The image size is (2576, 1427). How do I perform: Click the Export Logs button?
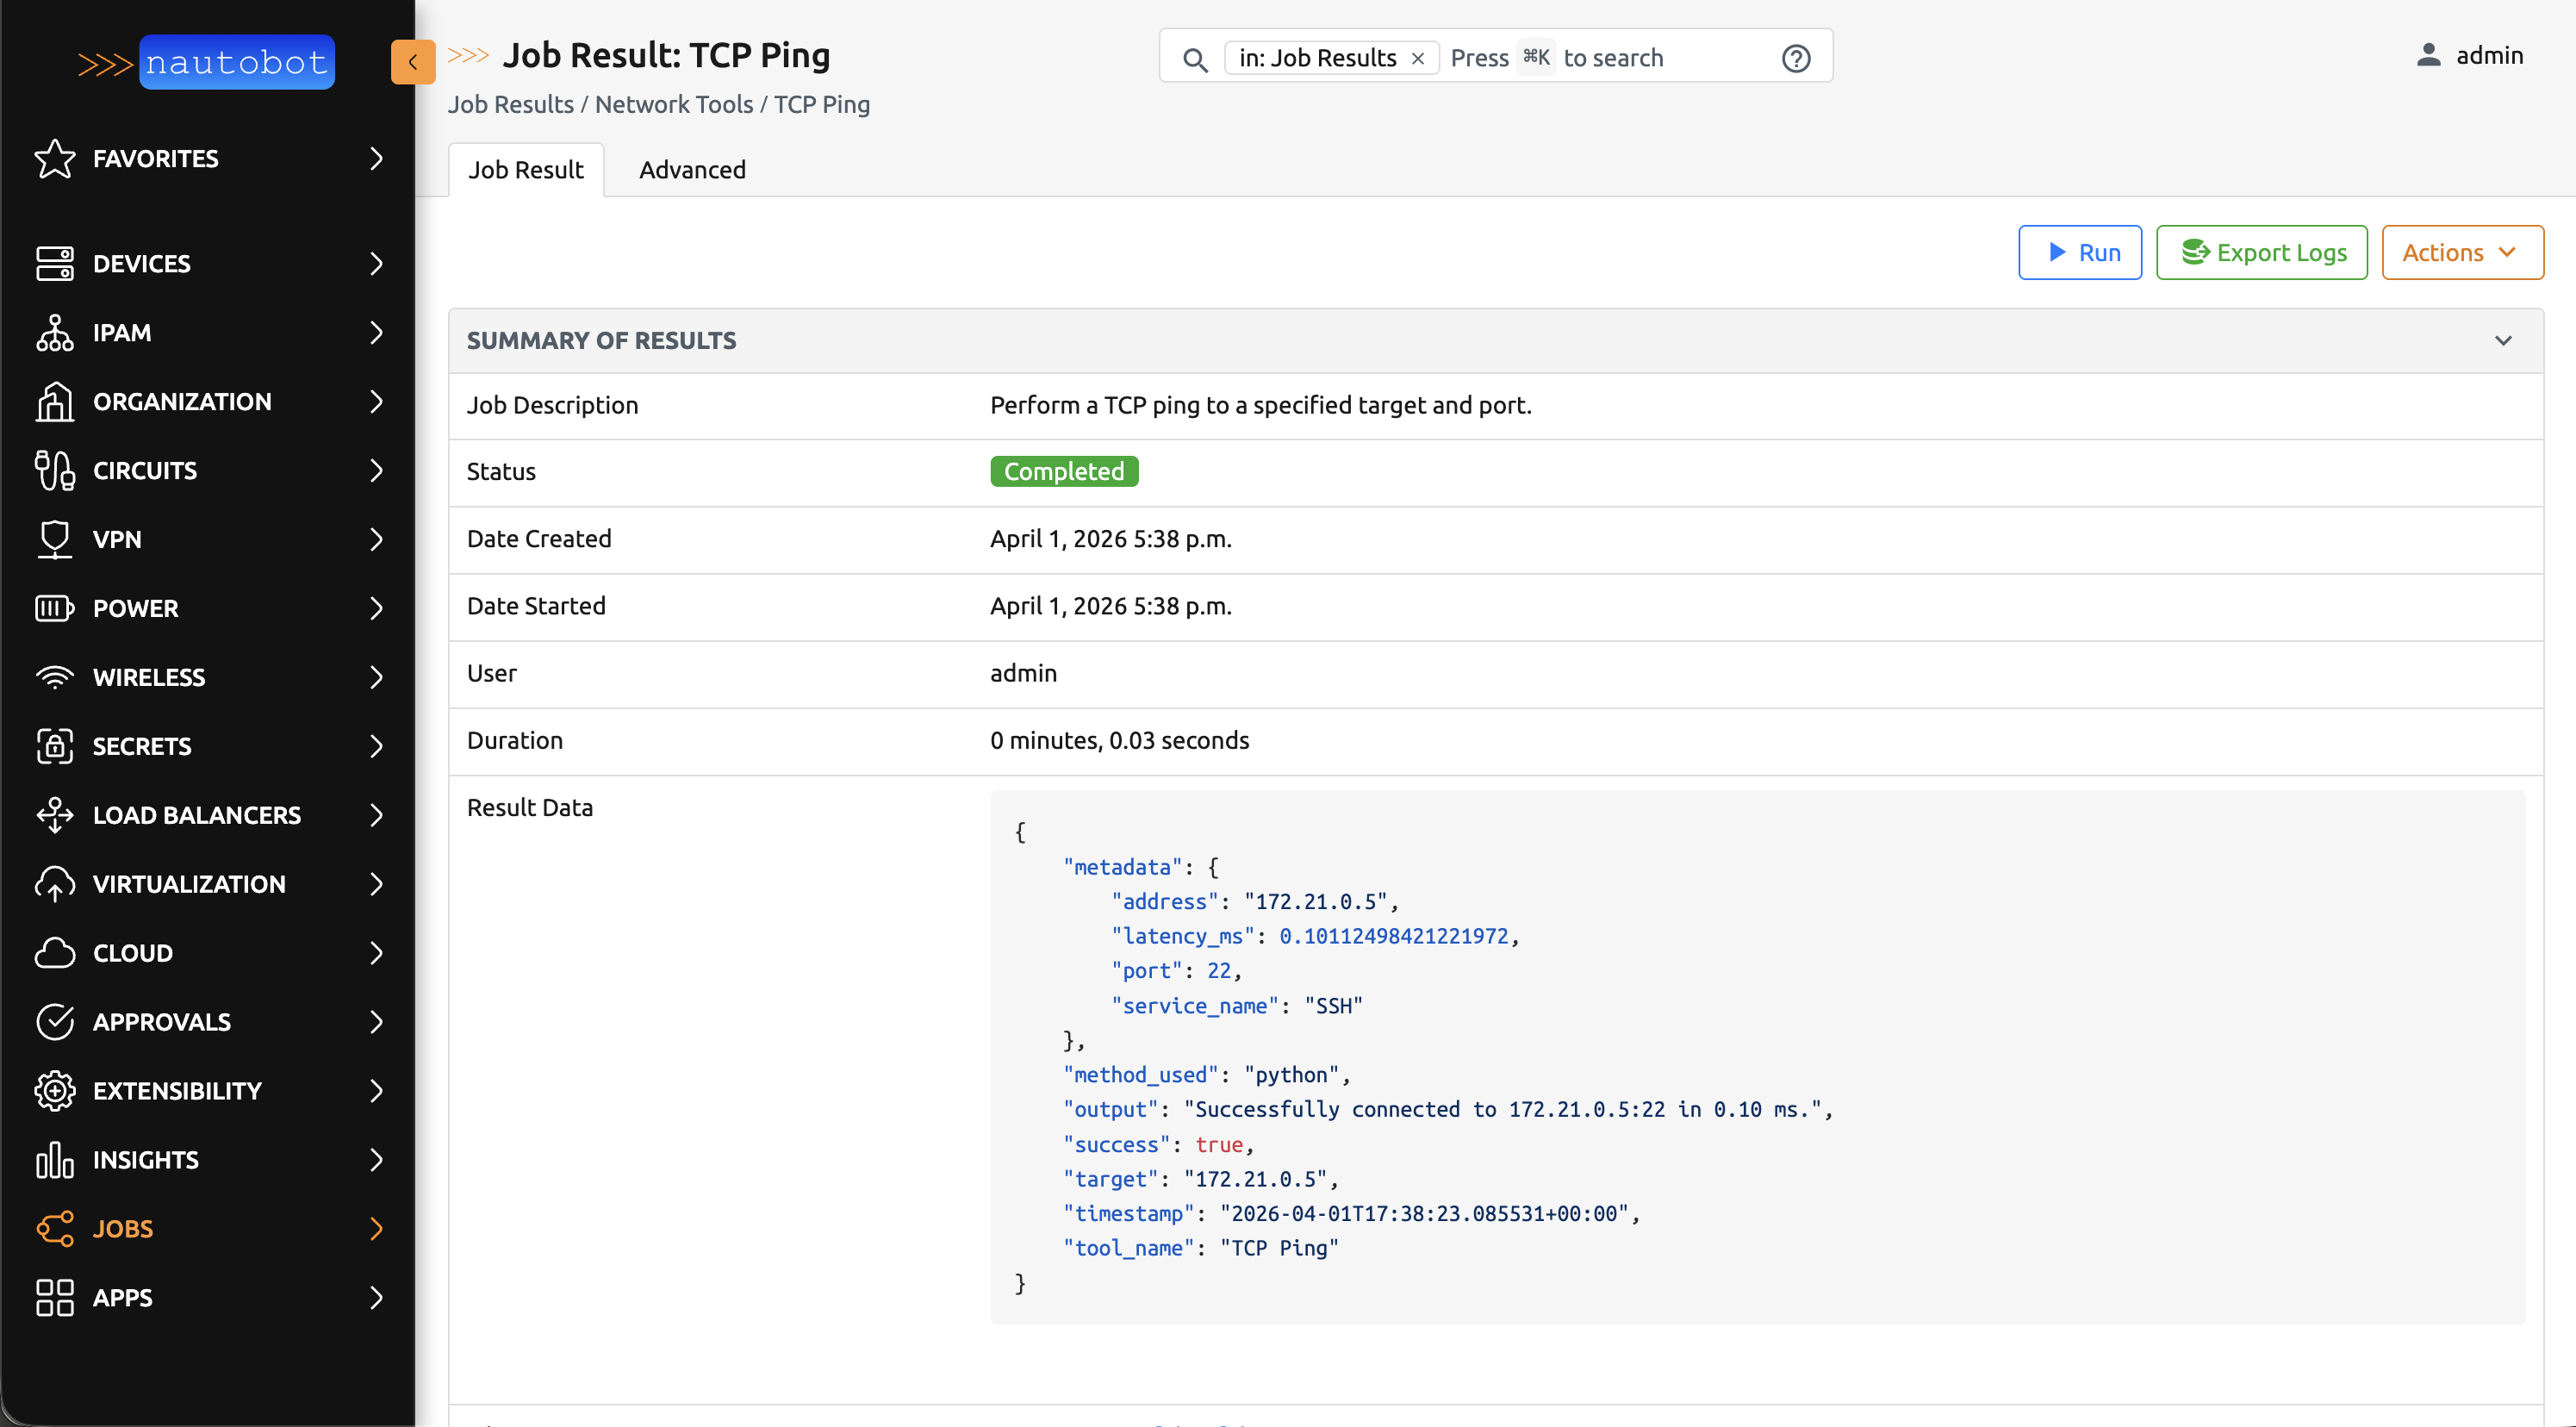2261,252
